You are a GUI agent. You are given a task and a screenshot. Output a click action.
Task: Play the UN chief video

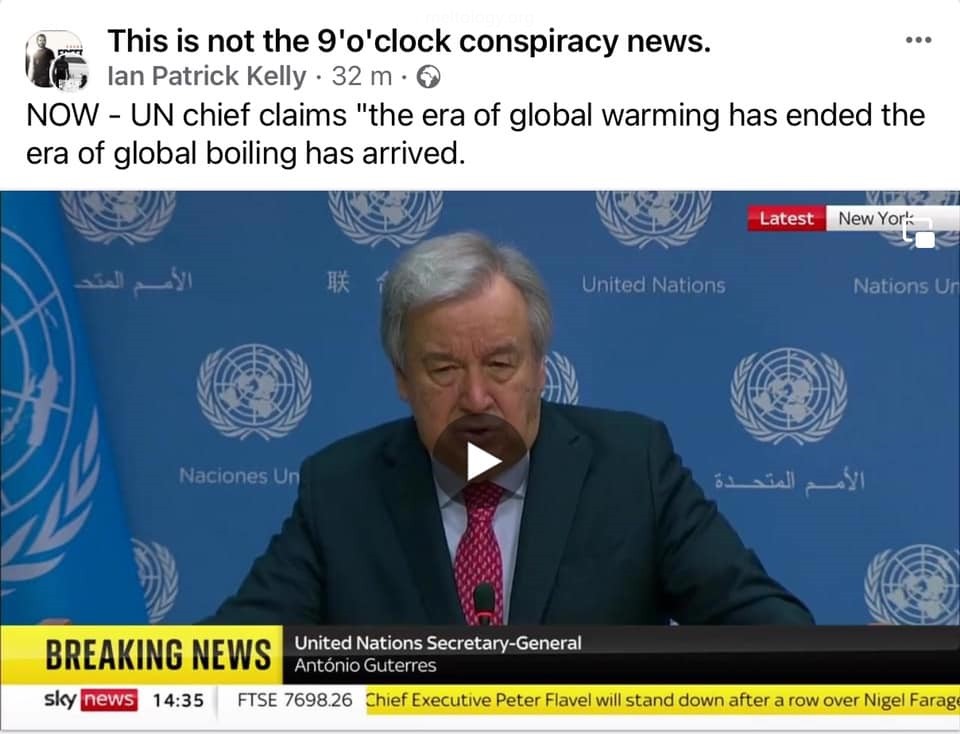[480, 462]
